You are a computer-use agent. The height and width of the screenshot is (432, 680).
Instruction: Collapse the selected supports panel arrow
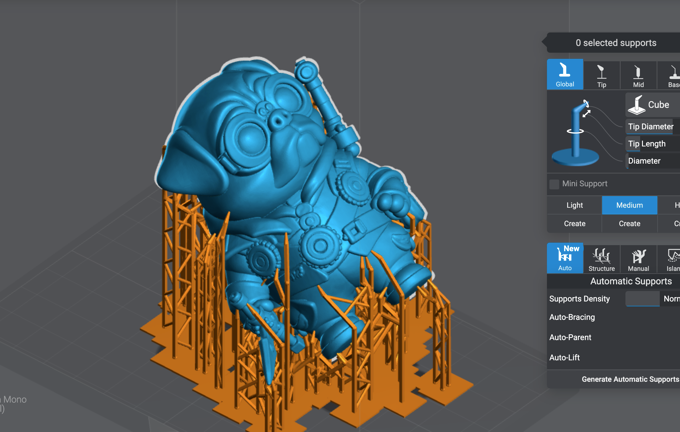[544, 42]
